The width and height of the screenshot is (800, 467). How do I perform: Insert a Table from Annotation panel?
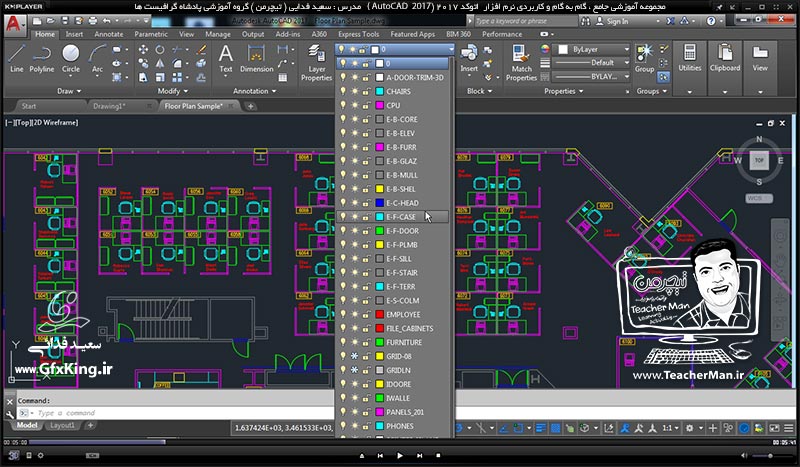pos(283,78)
